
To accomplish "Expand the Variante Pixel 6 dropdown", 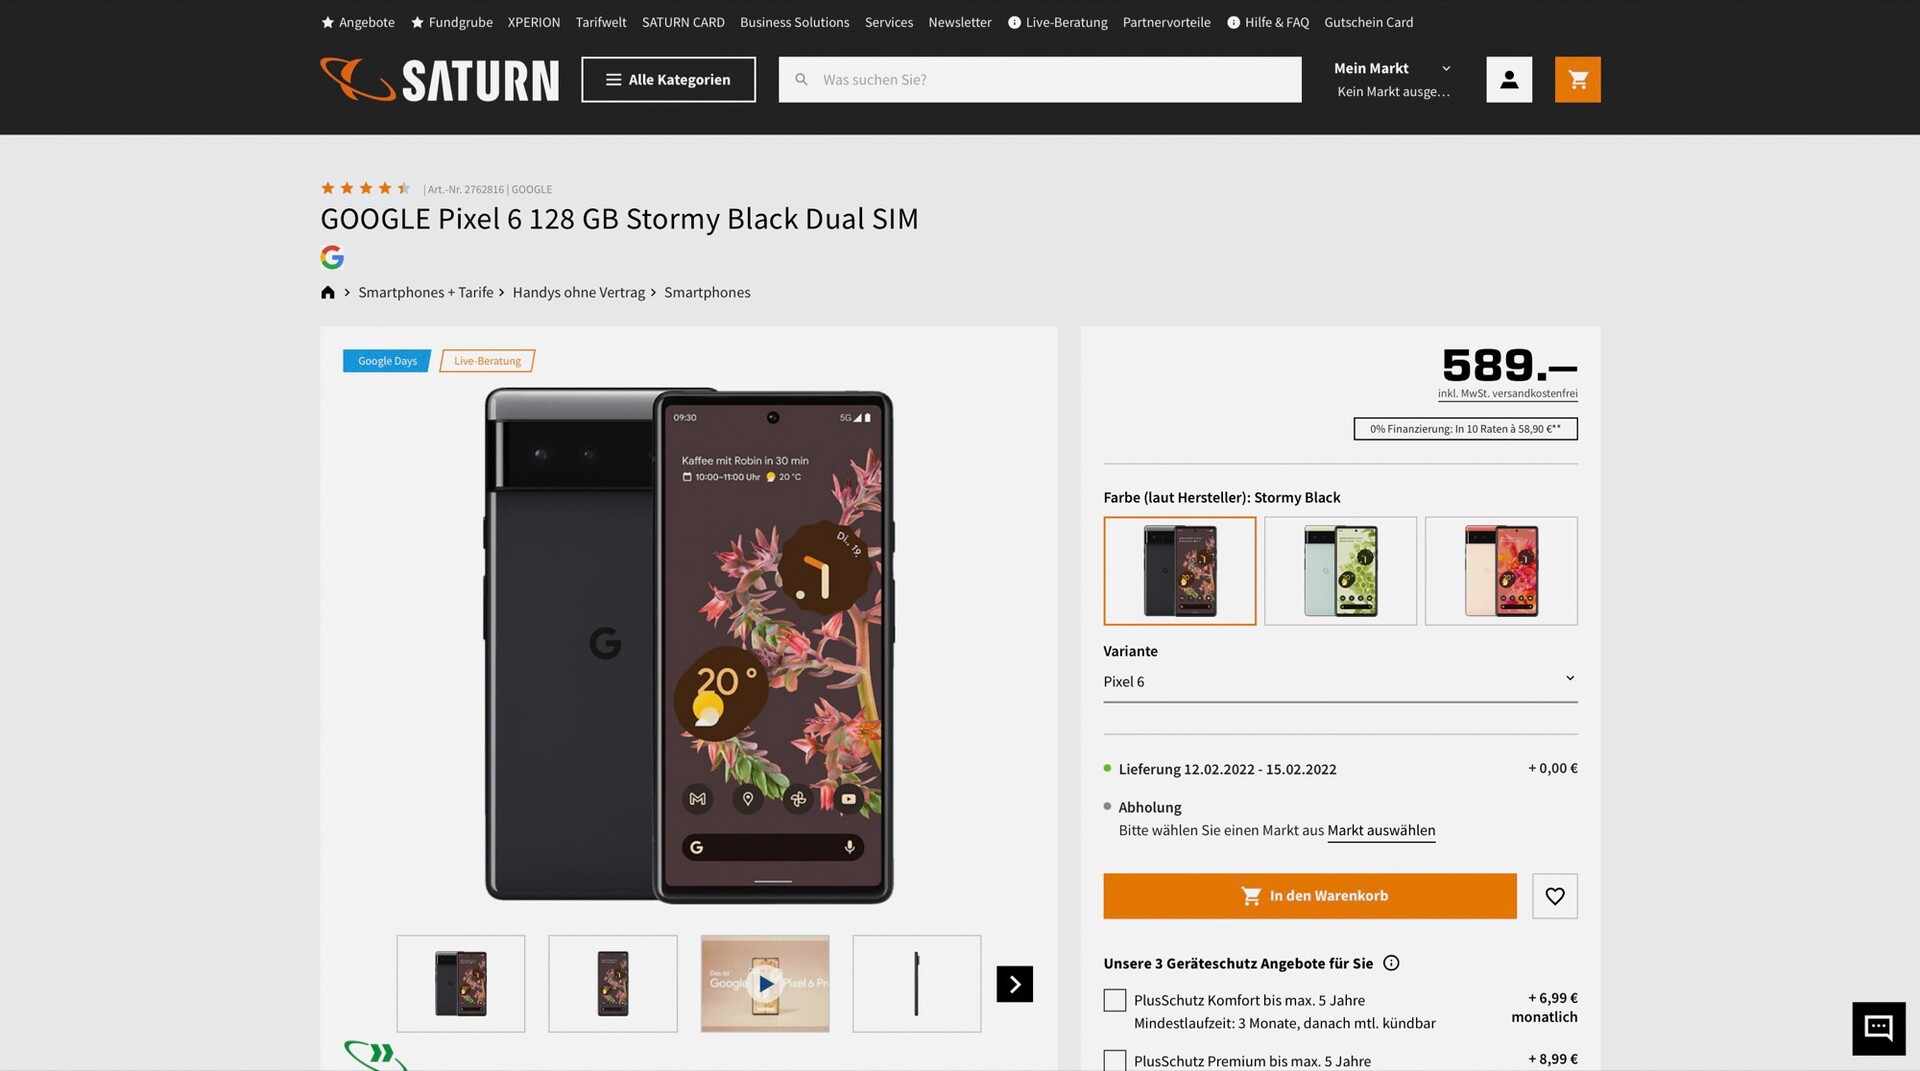I will [x=1340, y=681].
